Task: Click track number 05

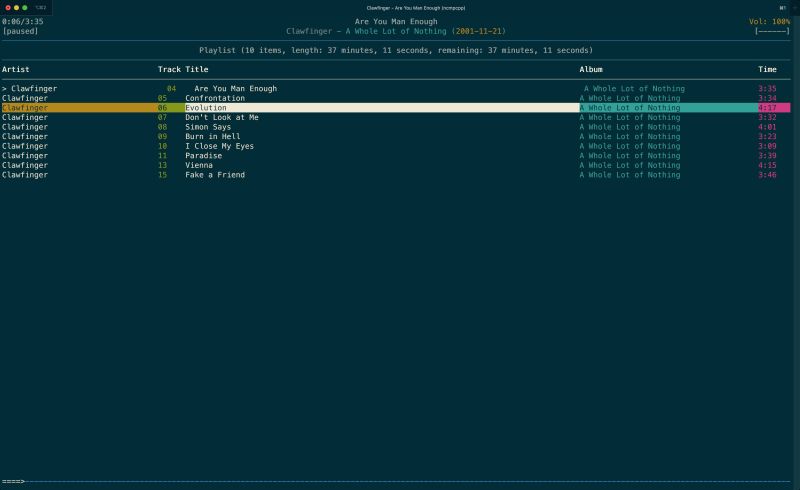Action: coord(162,98)
